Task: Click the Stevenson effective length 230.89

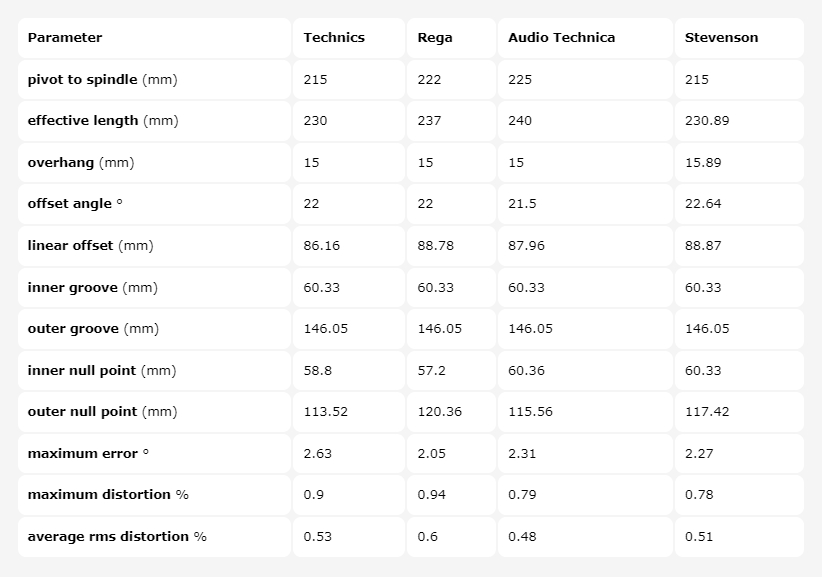Action: click(x=707, y=121)
